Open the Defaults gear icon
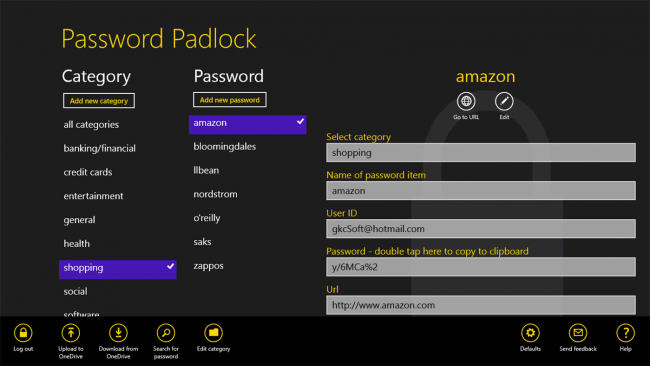650x366 pixels. coord(531,333)
